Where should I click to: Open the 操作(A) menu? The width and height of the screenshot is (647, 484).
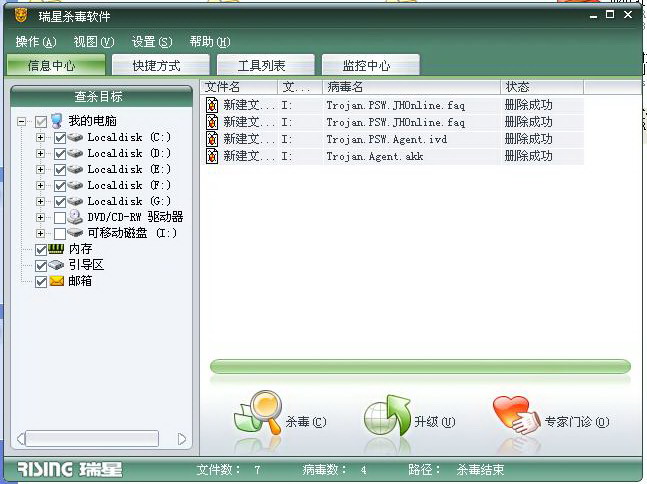pyautogui.click(x=35, y=41)
